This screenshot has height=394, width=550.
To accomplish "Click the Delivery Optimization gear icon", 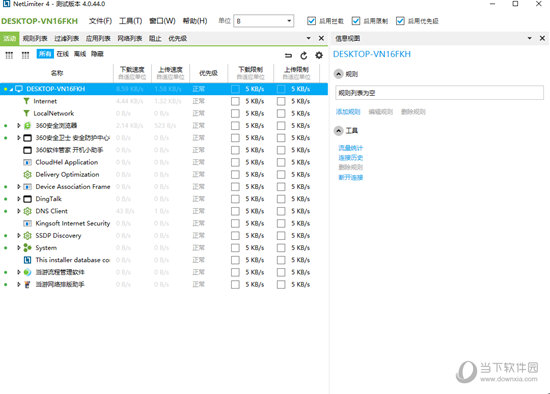I will point(27,174).
